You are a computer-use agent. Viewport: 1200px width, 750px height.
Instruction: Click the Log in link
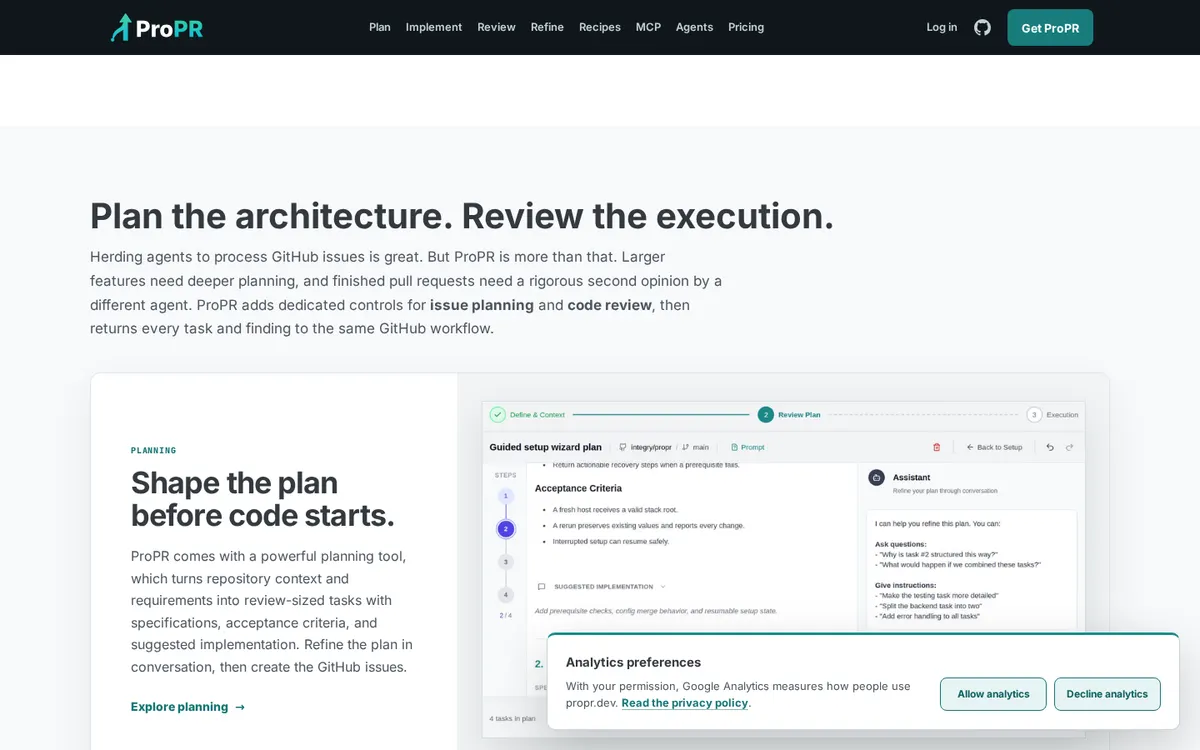point(942,27)
